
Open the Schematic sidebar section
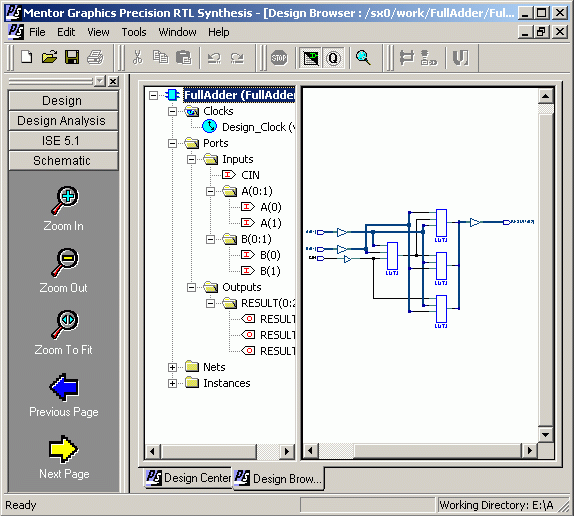(x=63, y=161)
